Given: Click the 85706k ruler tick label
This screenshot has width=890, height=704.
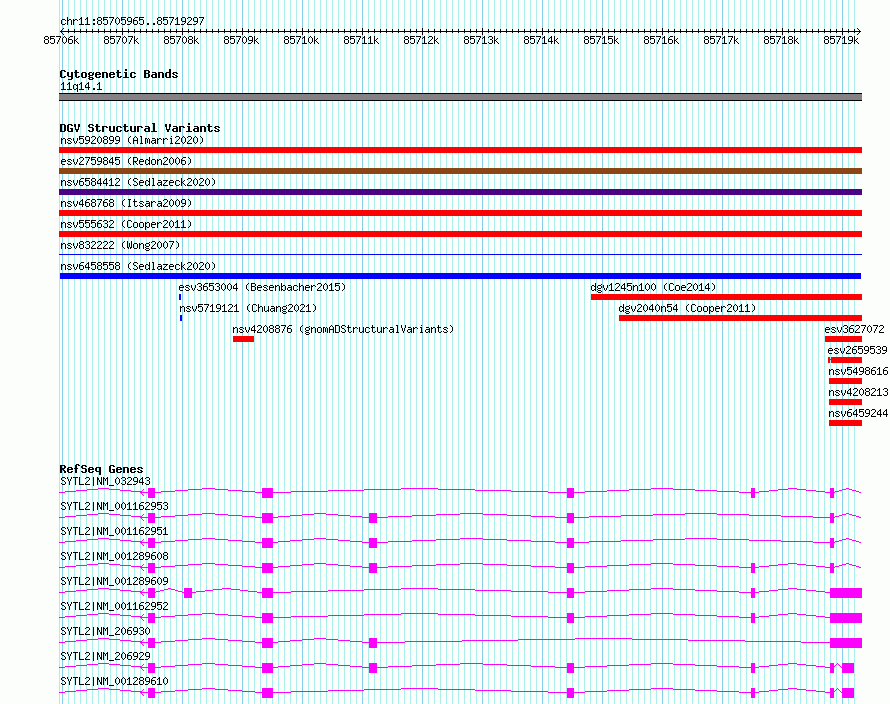Looking at the screenshot, I should coord(61,40).
